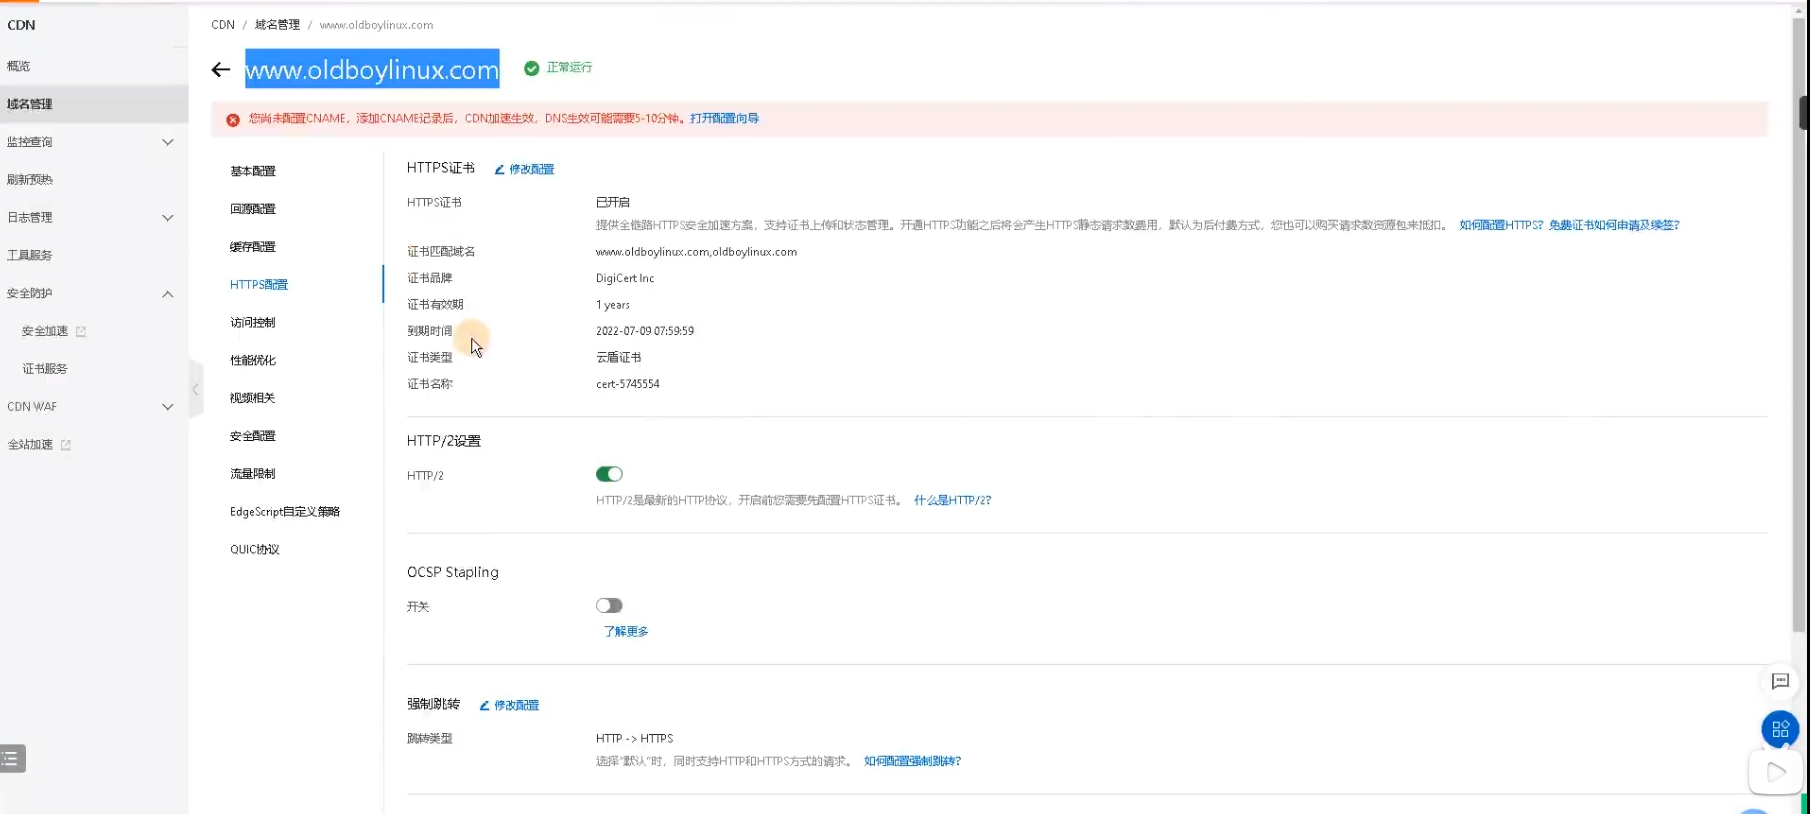Viewport: 1810px width, 814px height.
Task: Open the 回源配置 tab
Action: pos(253,209)
